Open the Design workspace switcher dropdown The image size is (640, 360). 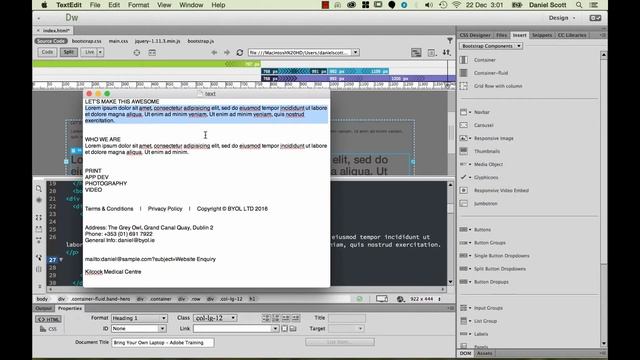562,18
